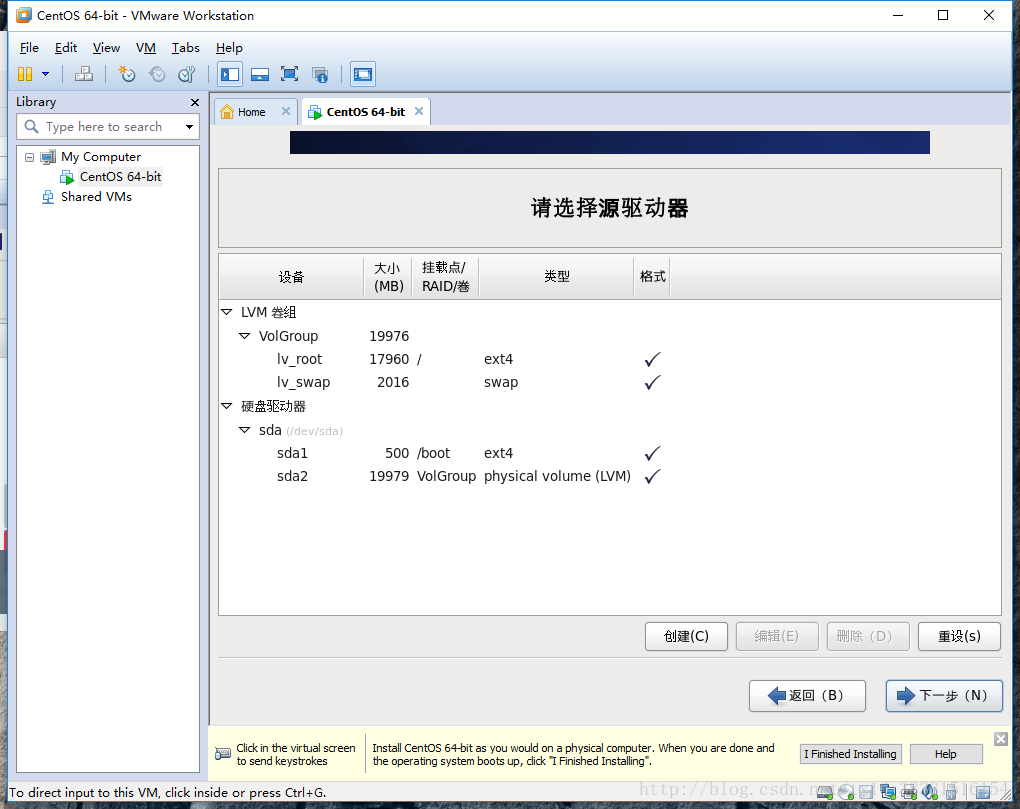The height and width of the screenshot is (809, 1020).
Task: Click the VolGroup volume group label
Action: (x=288, y=336)
